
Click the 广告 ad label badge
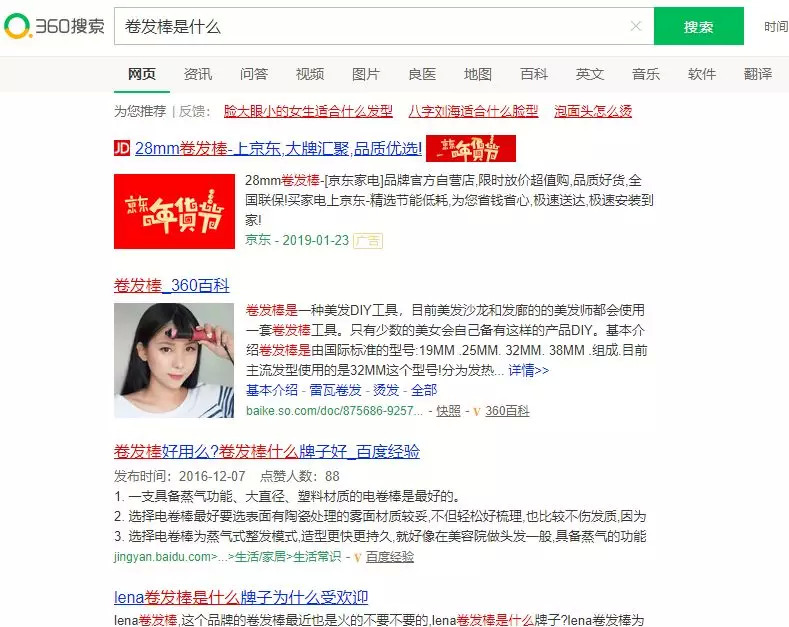368,241
